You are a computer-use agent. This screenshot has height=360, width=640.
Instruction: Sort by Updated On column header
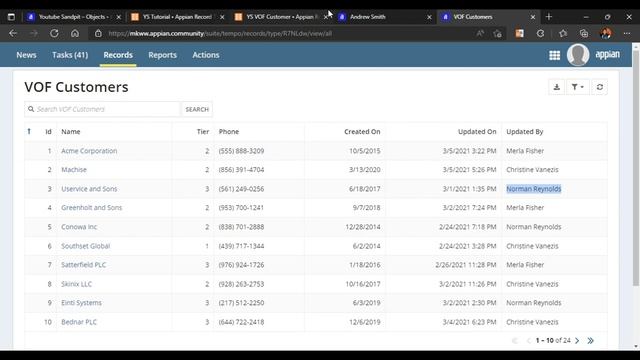[477, 131]
